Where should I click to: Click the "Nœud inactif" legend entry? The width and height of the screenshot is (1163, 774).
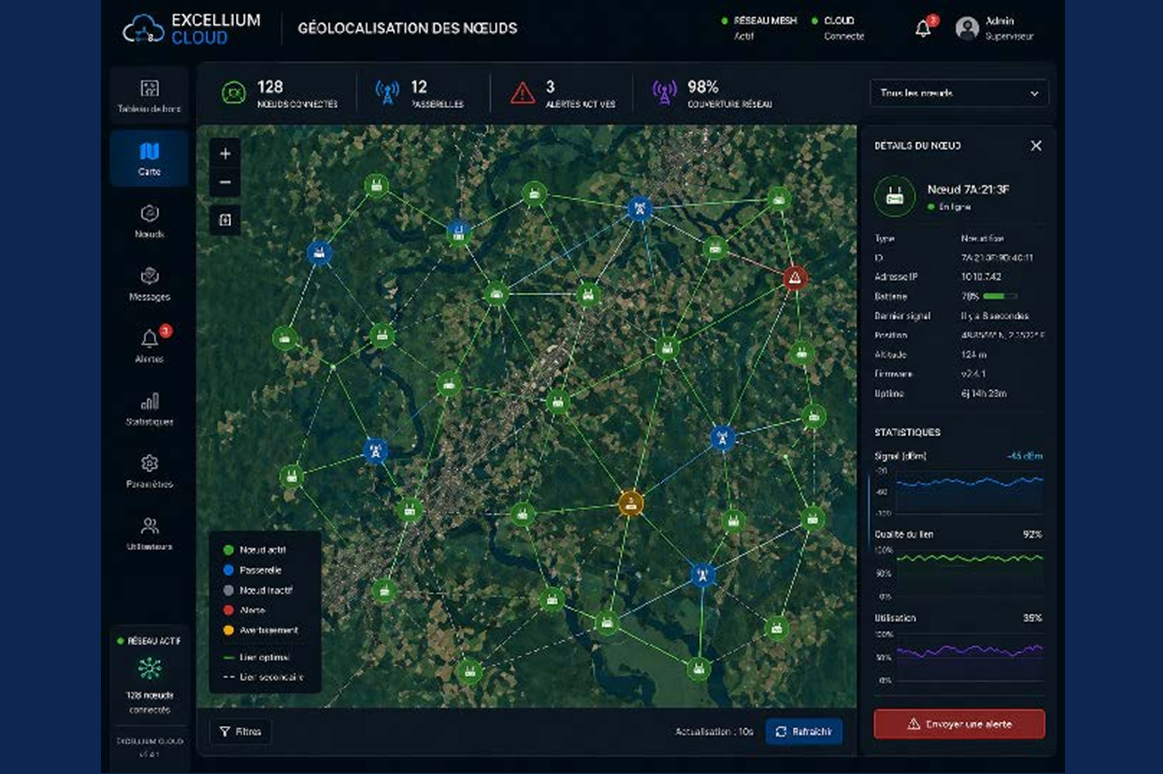257,590
